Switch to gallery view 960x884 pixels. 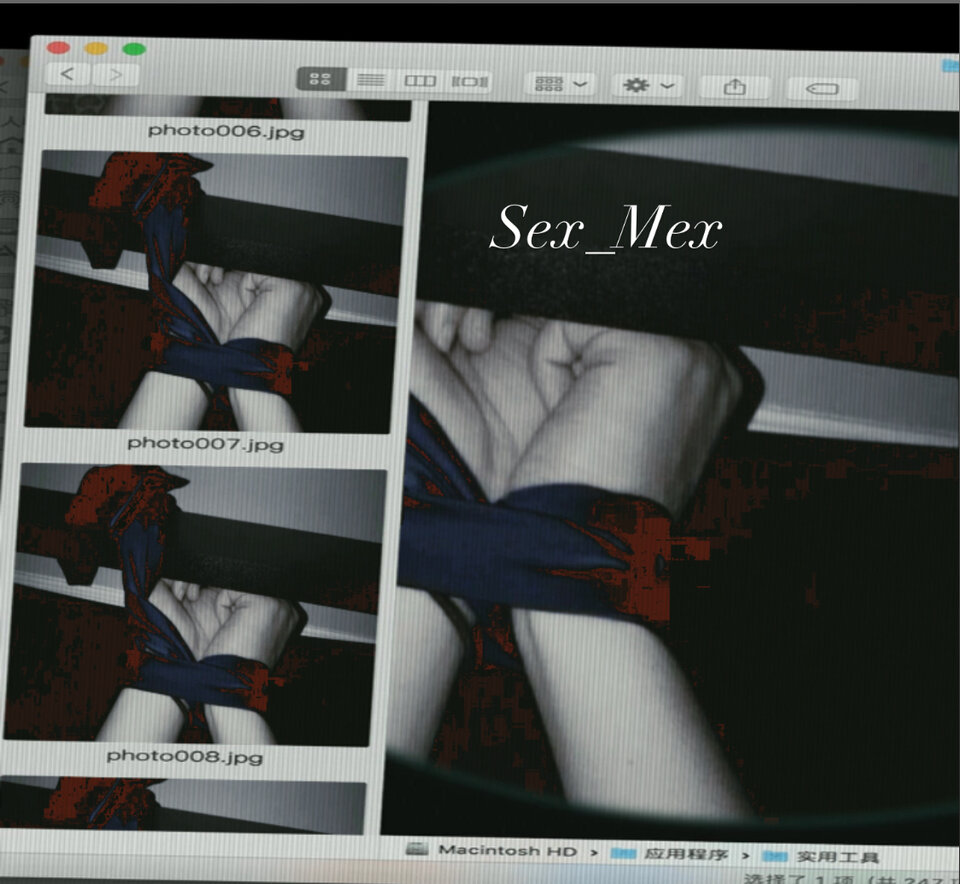tap(470, 81)
